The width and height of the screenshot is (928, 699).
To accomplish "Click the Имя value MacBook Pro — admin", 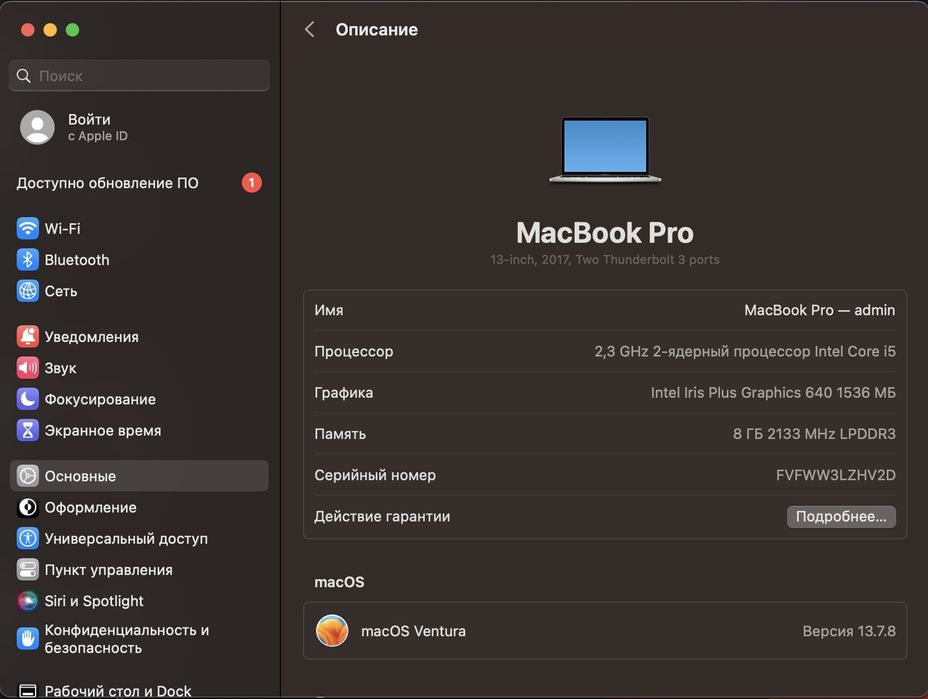I will [x=820, y=310].
